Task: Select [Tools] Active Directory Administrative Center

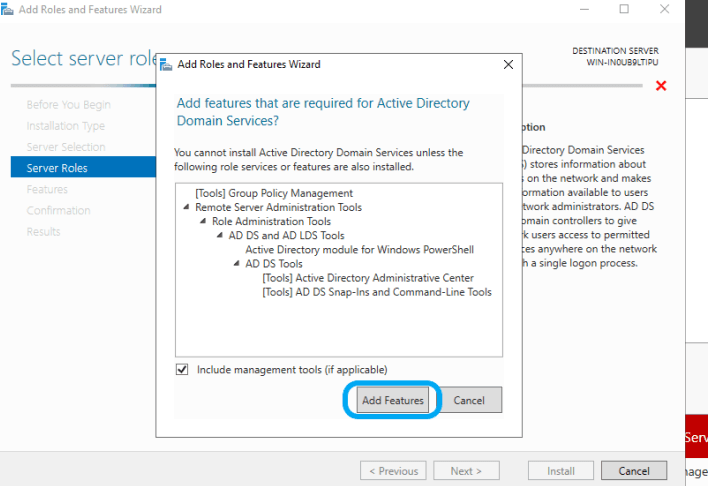Action: (368, 277)
